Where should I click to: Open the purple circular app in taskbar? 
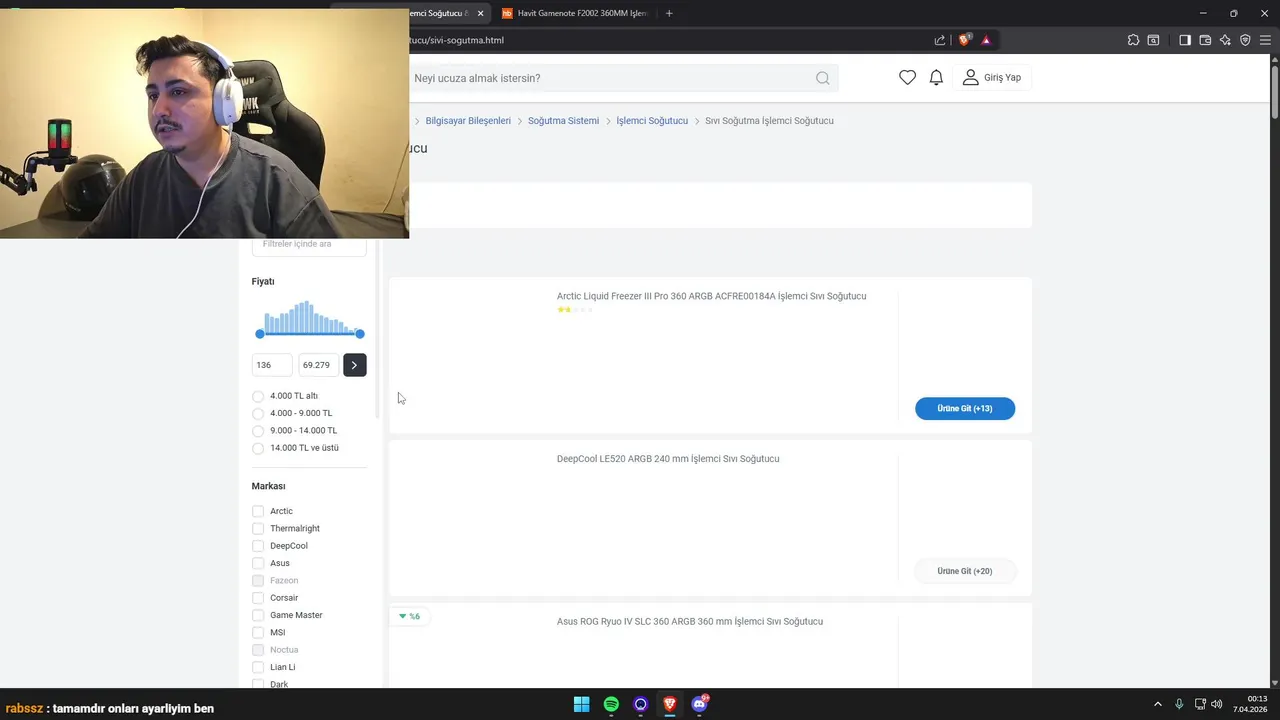640,704
